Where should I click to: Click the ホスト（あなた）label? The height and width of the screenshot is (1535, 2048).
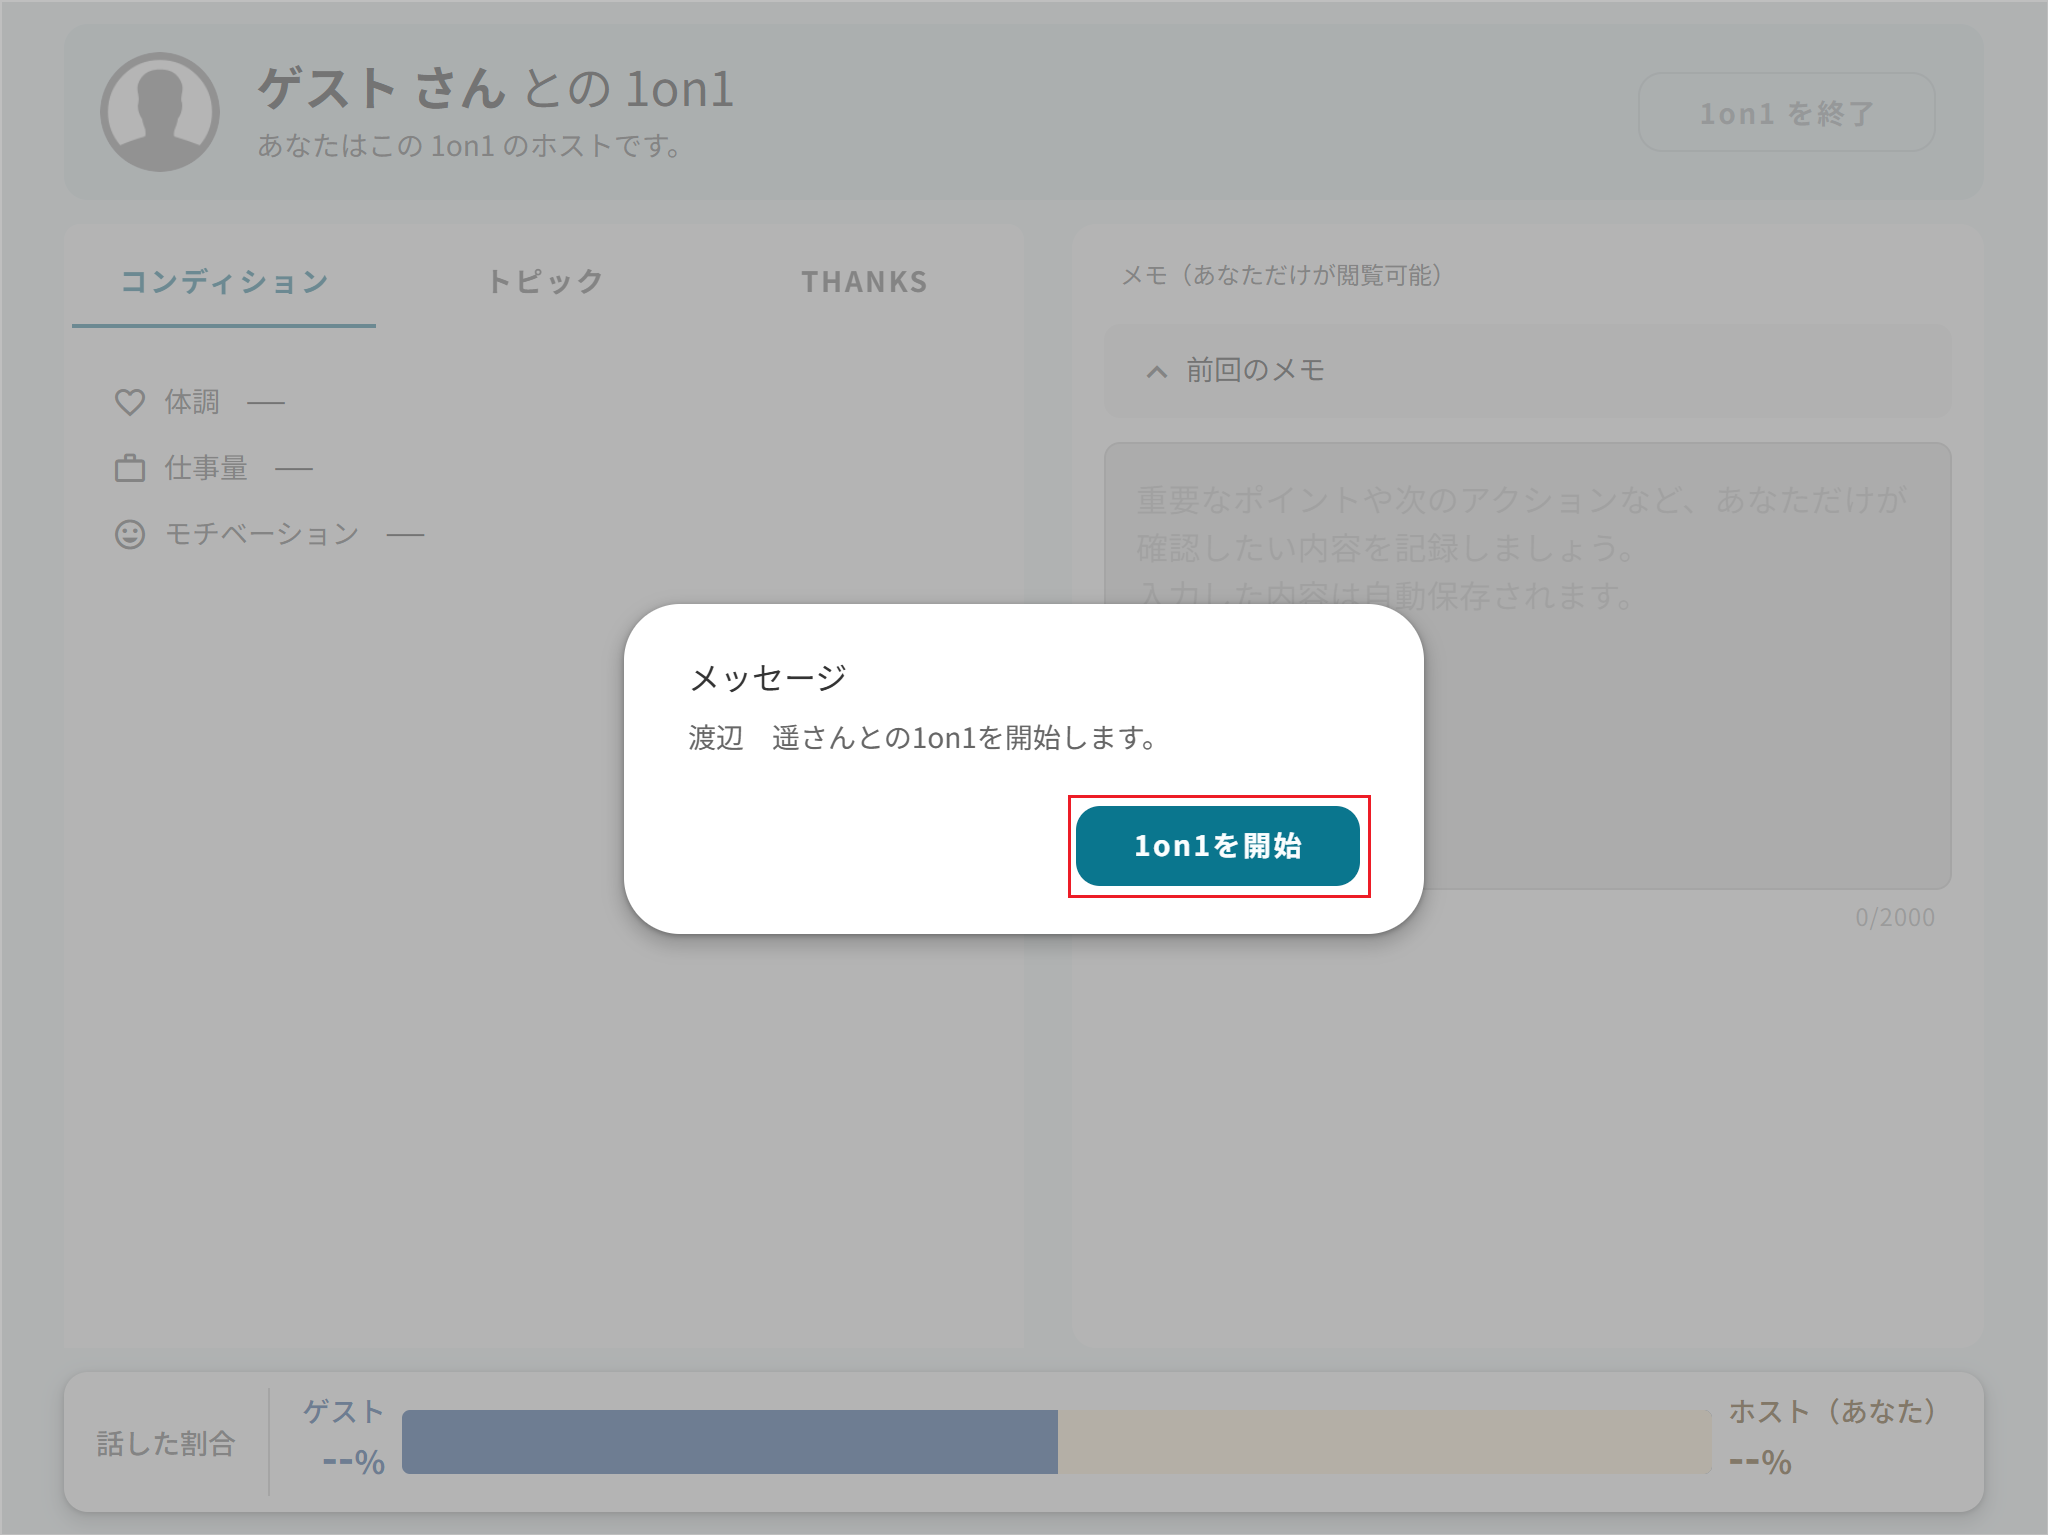(1834, 1411)
